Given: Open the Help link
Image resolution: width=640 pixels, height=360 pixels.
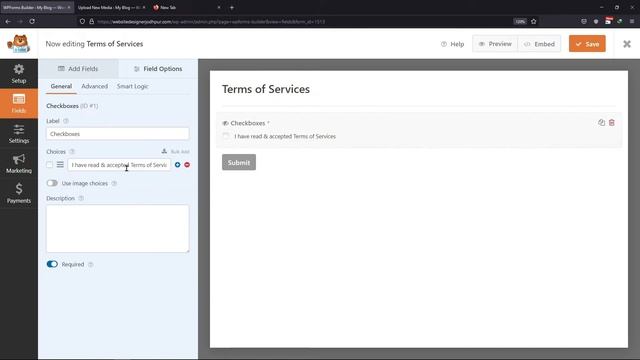Looking at the screenshot, I should click(x=453, y=44).
